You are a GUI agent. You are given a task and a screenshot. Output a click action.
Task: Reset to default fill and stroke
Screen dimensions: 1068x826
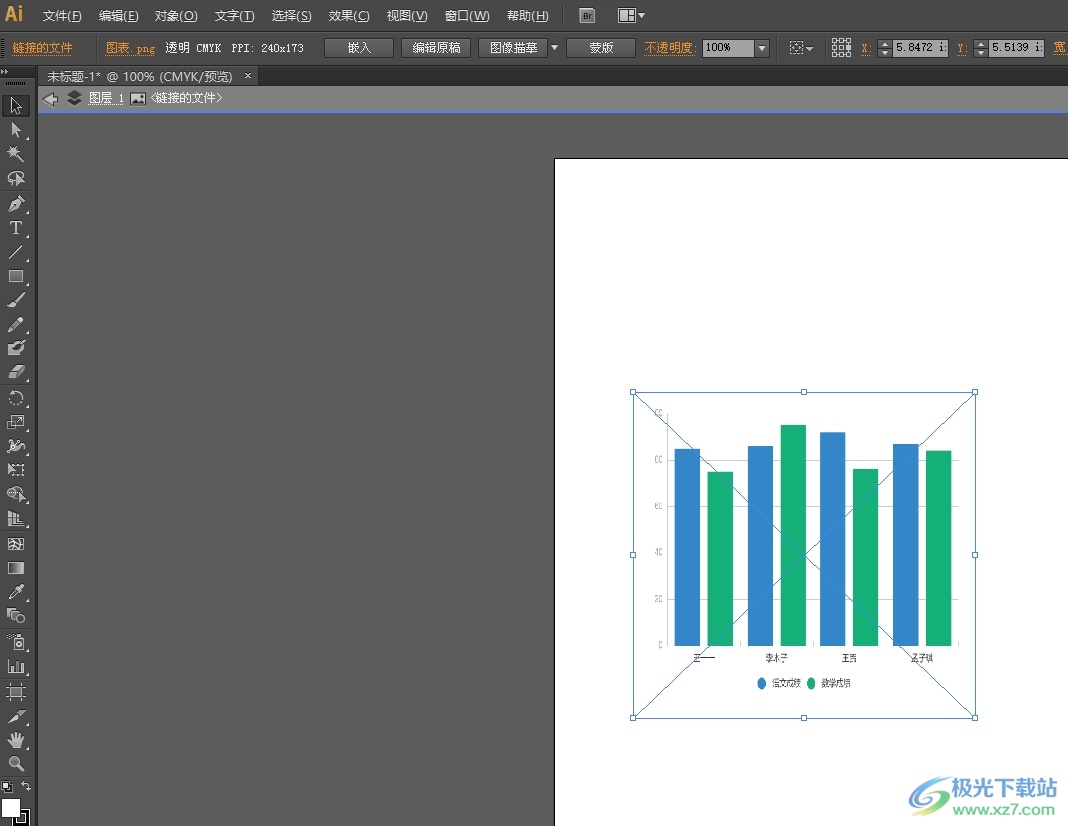point(6,787)
